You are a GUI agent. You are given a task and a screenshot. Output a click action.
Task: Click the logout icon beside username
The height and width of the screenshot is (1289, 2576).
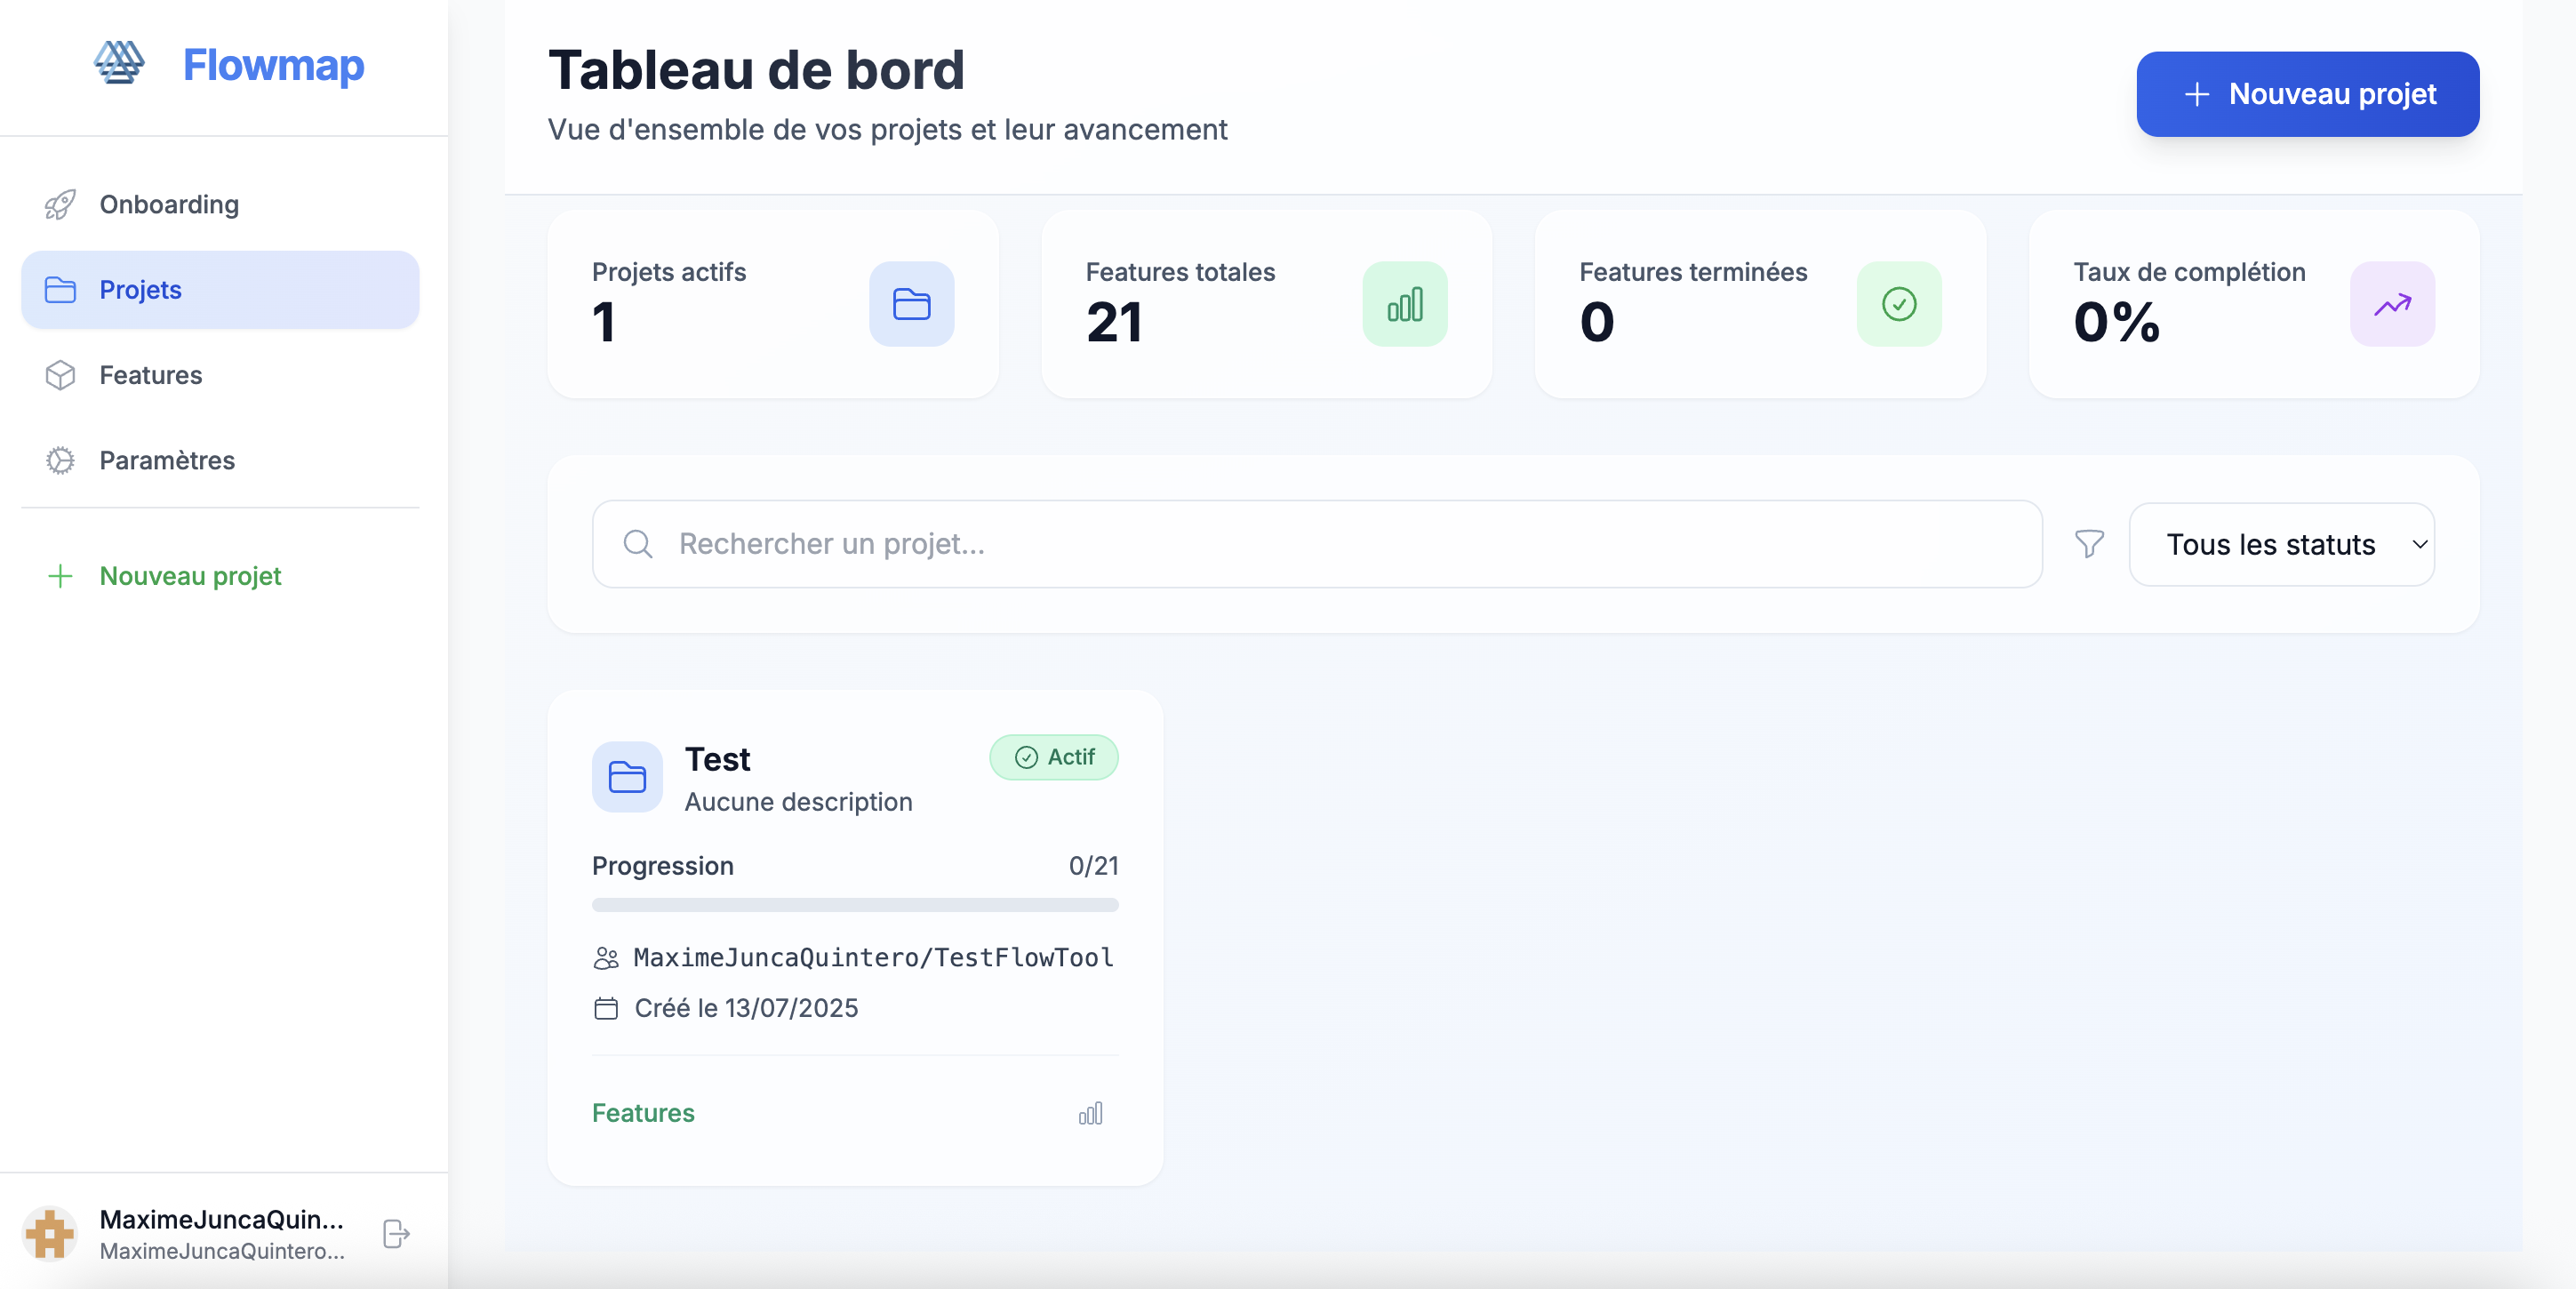396,1233
